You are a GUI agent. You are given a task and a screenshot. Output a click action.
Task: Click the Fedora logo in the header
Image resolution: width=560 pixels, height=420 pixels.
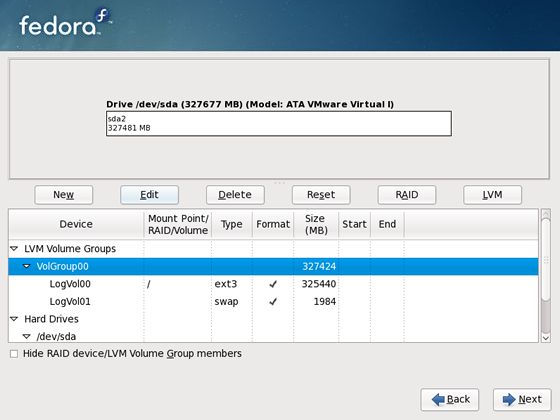pyautogui.click(x=65, y=23)
